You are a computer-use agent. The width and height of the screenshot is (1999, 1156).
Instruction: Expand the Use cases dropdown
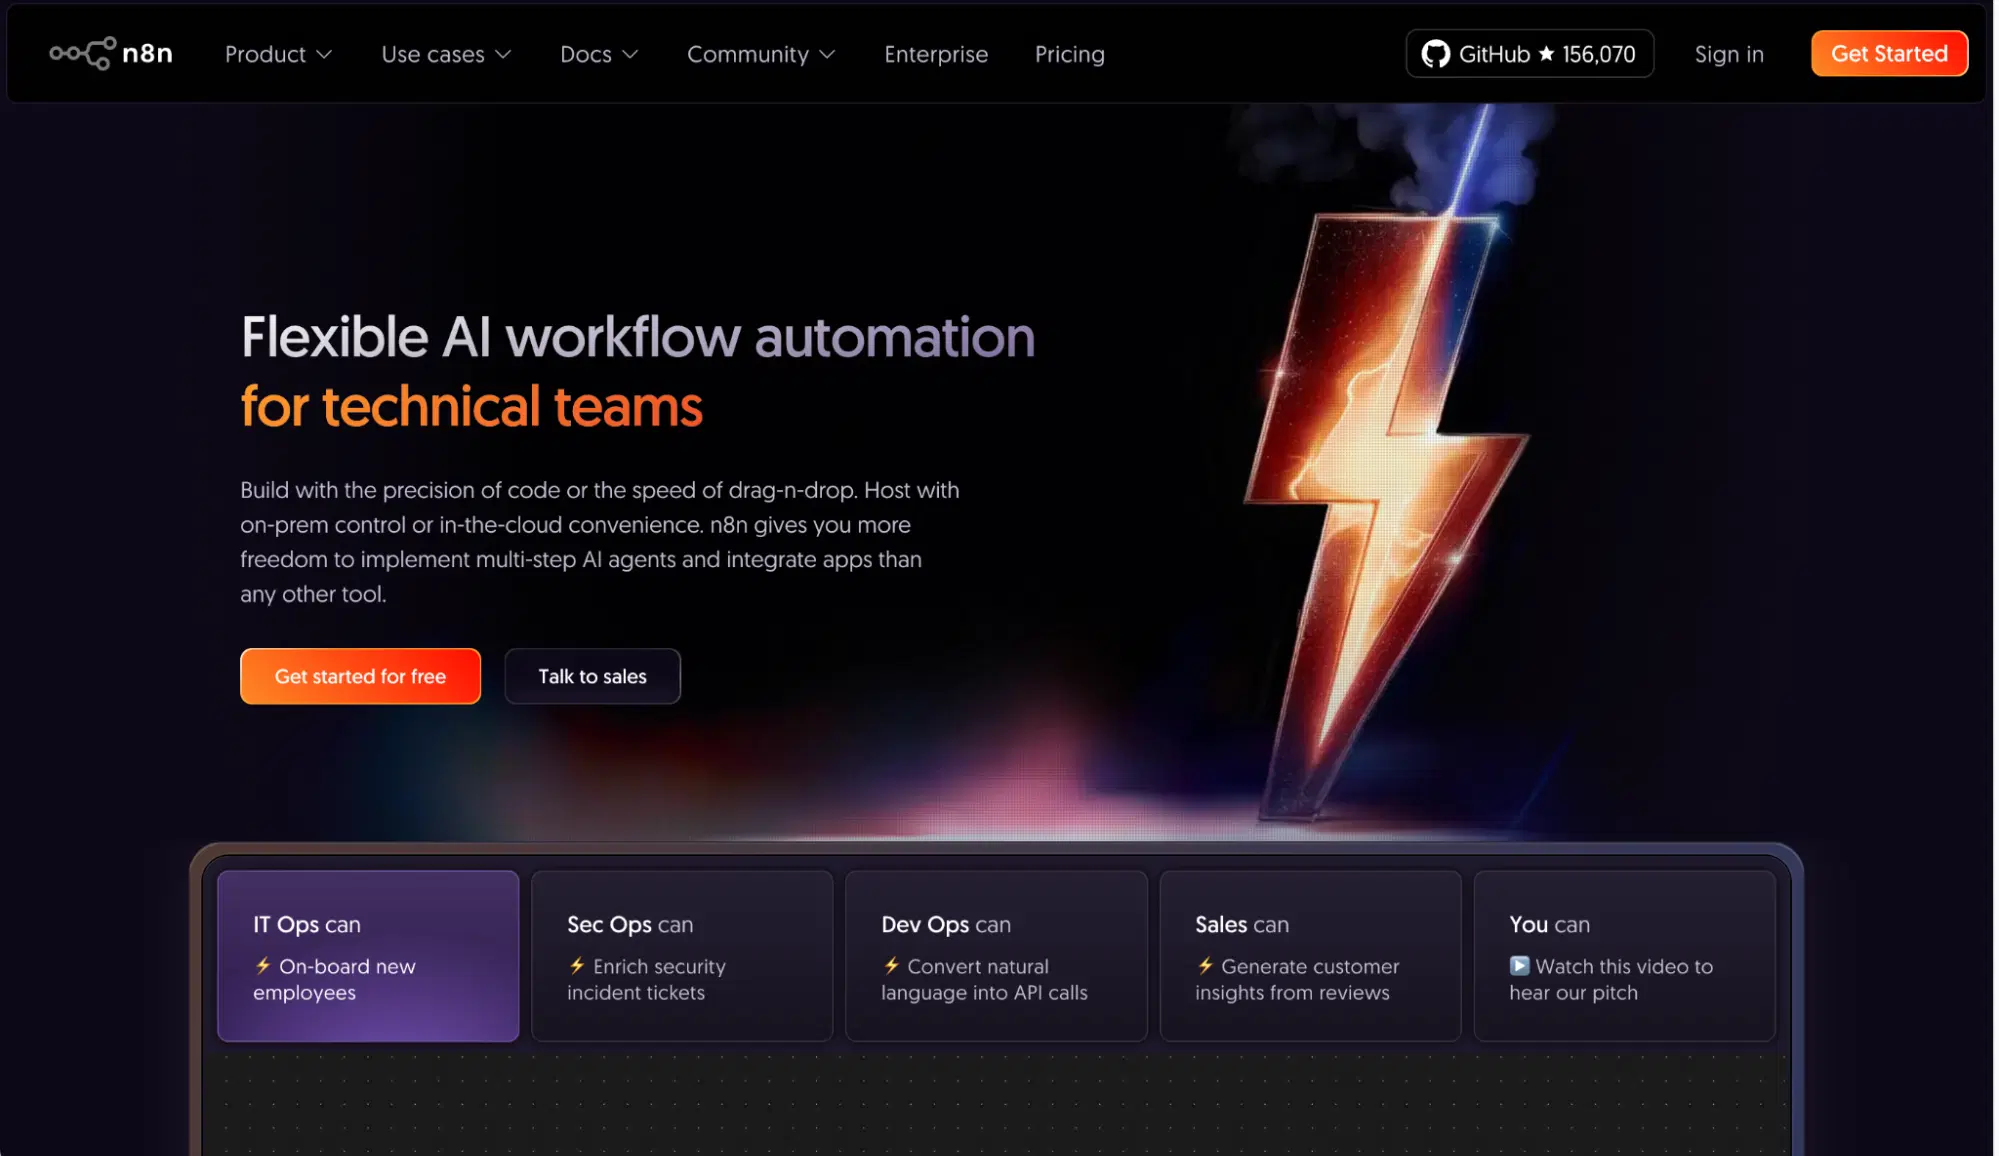point(445,54)
